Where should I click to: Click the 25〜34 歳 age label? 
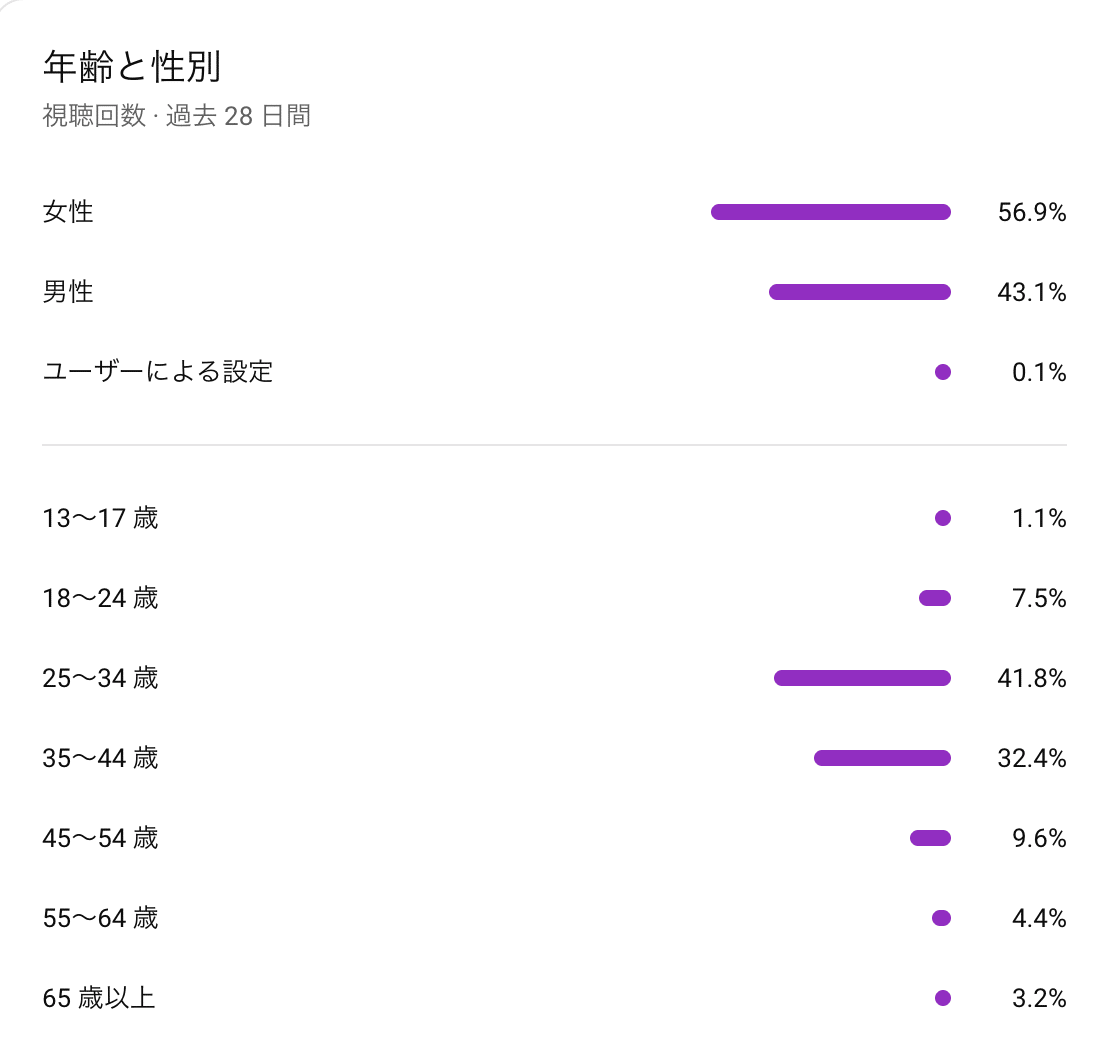tap(100, 678)
